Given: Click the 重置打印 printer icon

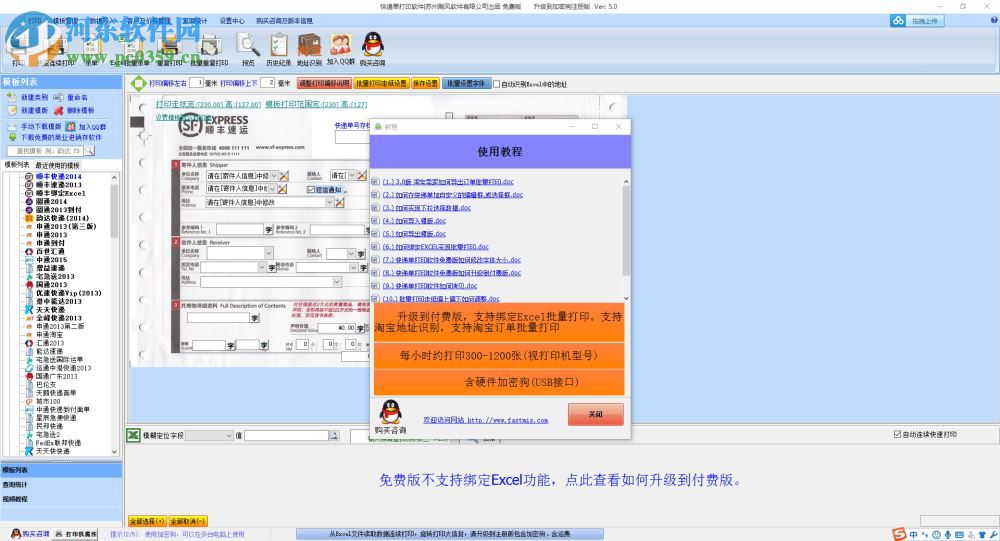Looking at the screenshot, I should point(170,48).
